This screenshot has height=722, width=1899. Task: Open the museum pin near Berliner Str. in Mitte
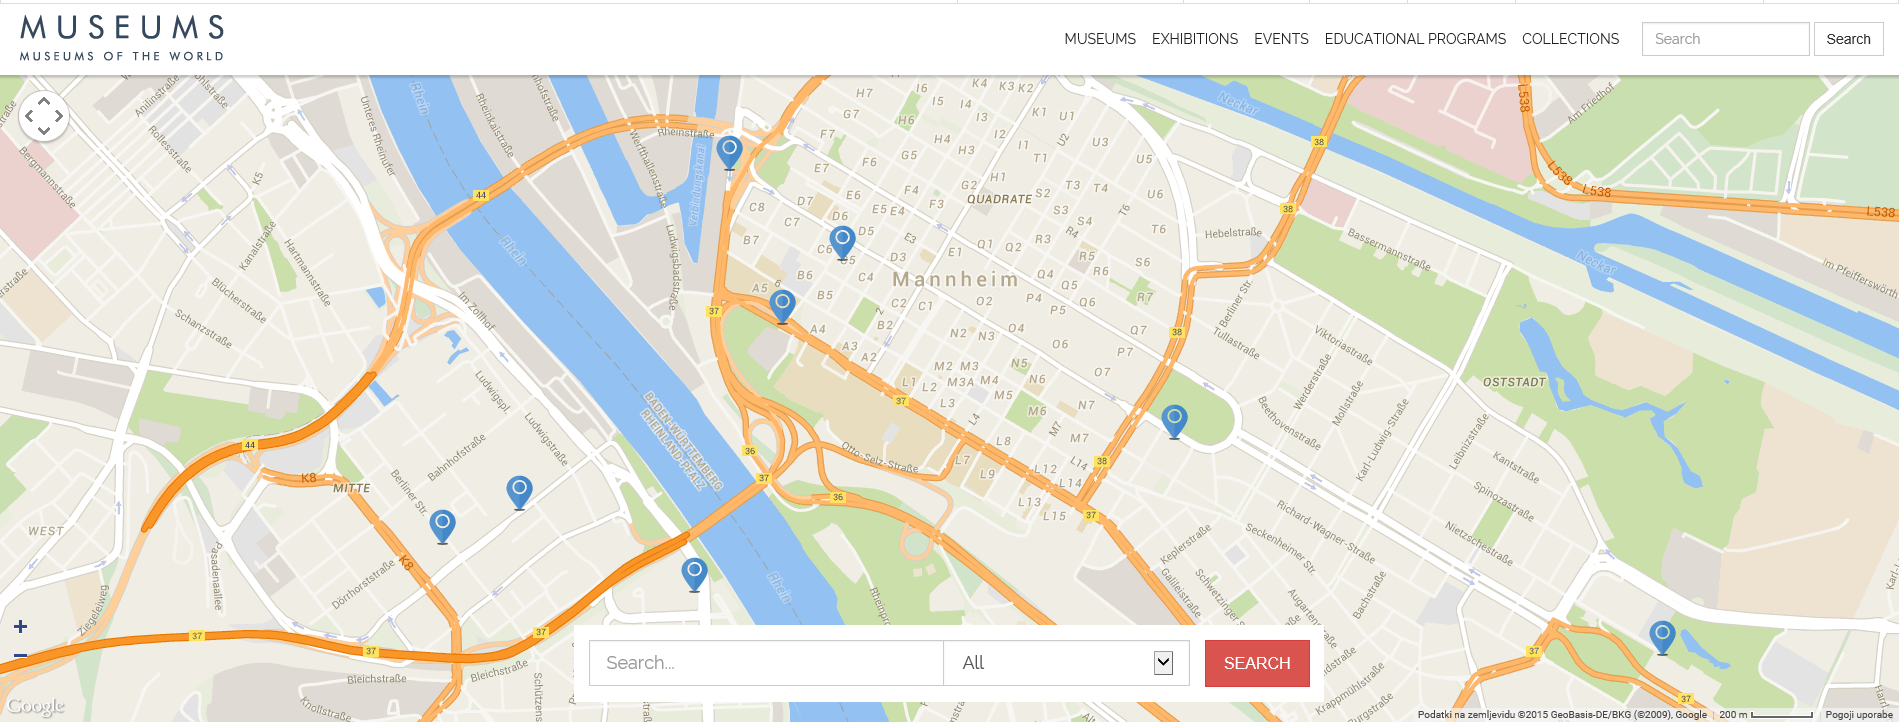point(442,525)
